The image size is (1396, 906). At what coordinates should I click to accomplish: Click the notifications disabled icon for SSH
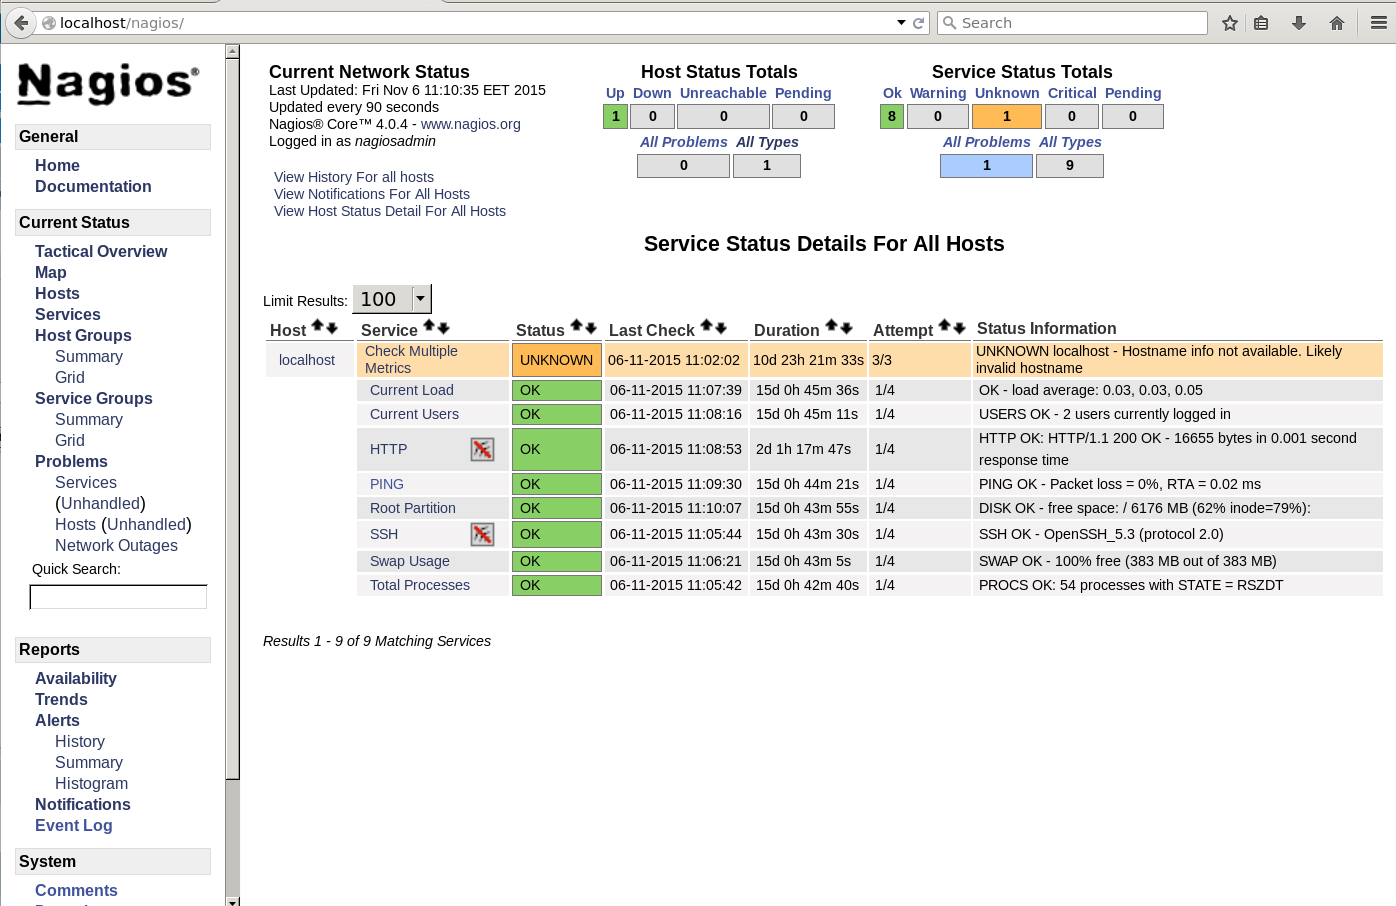tap(482, 535)
